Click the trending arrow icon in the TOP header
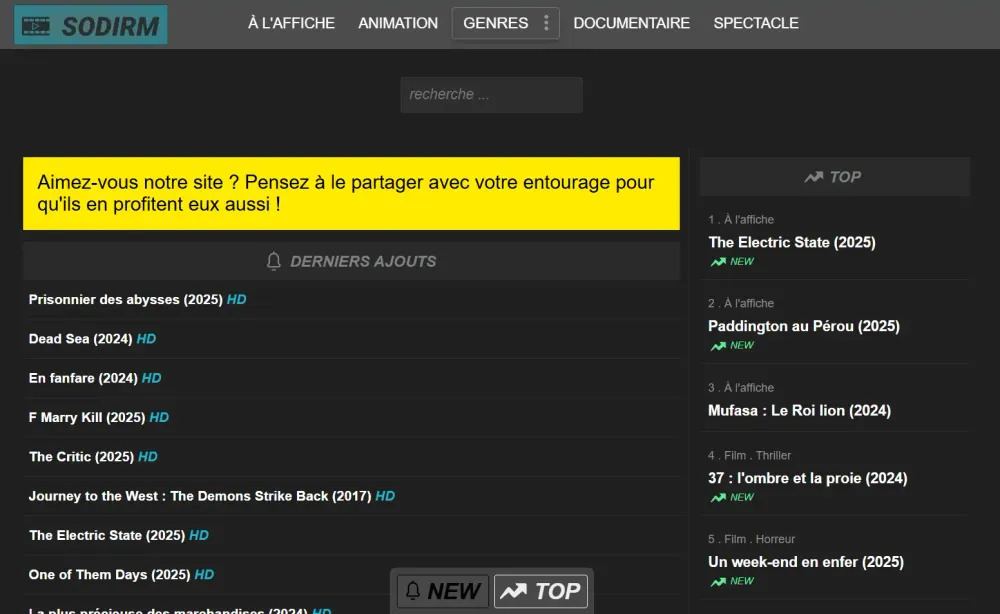Image resolution: width=1000 pixels, height=614 pixels. (x=812, y=176)
